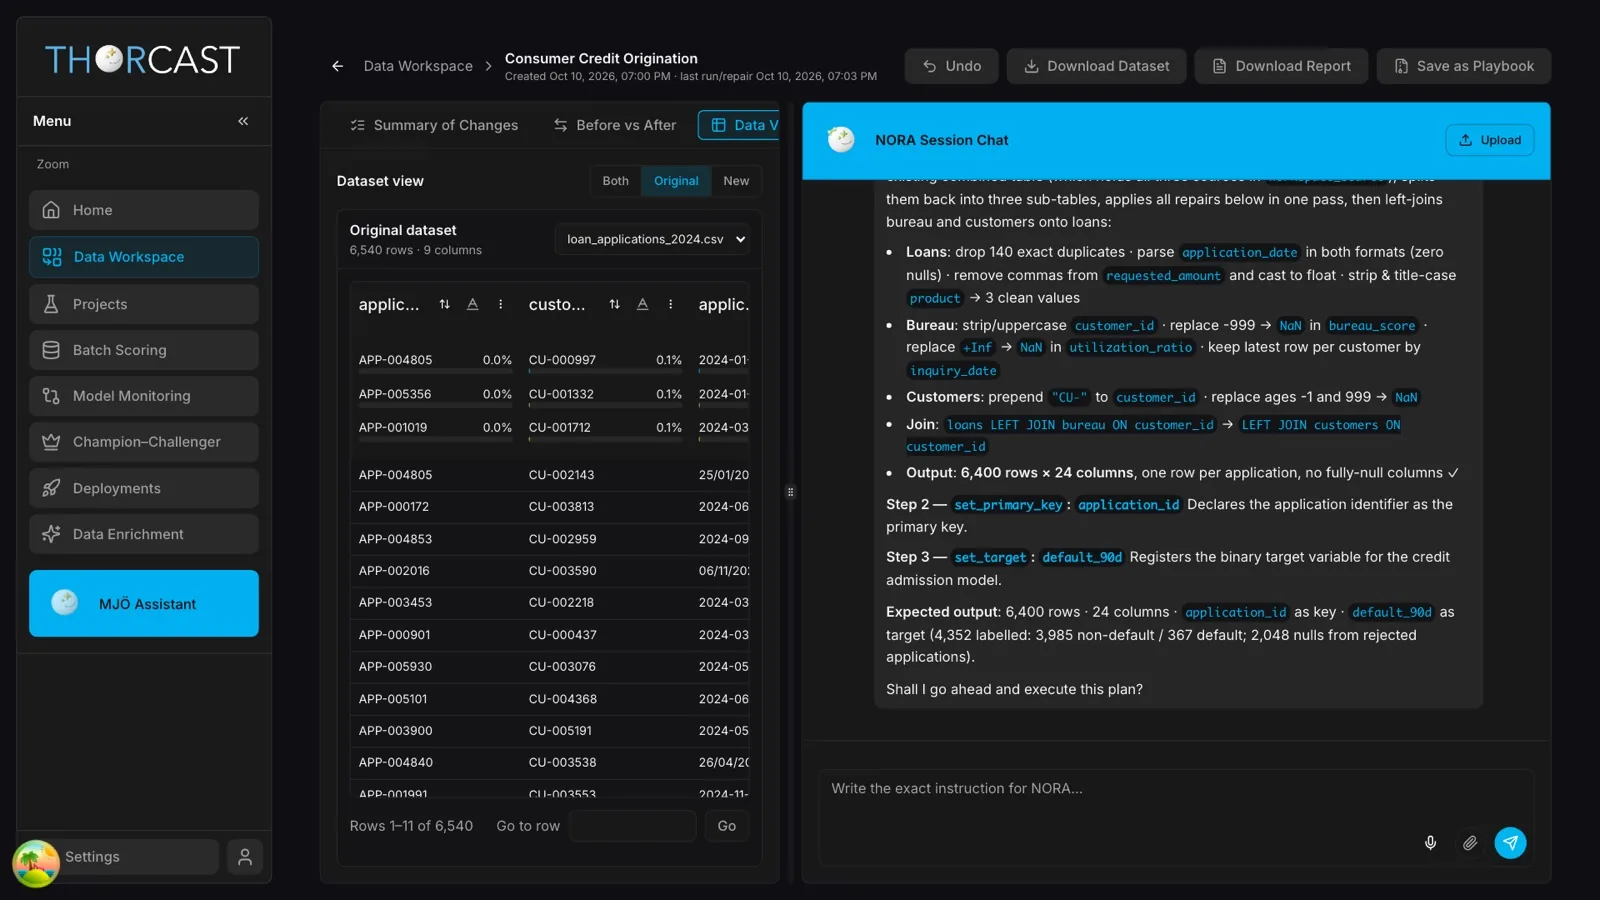Image resolution: width=1600 pixels, height=900 pixels.
Task: Go to Batch Scoring in the sidebar
Action: coord(144,350)
